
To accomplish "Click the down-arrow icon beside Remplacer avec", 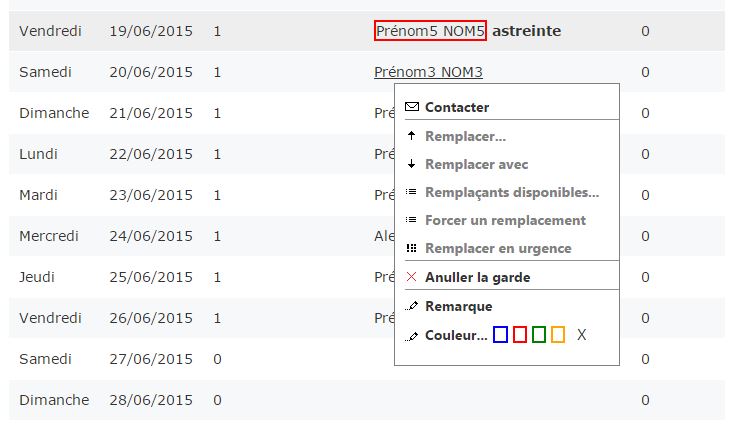I will tap(411, 164).
